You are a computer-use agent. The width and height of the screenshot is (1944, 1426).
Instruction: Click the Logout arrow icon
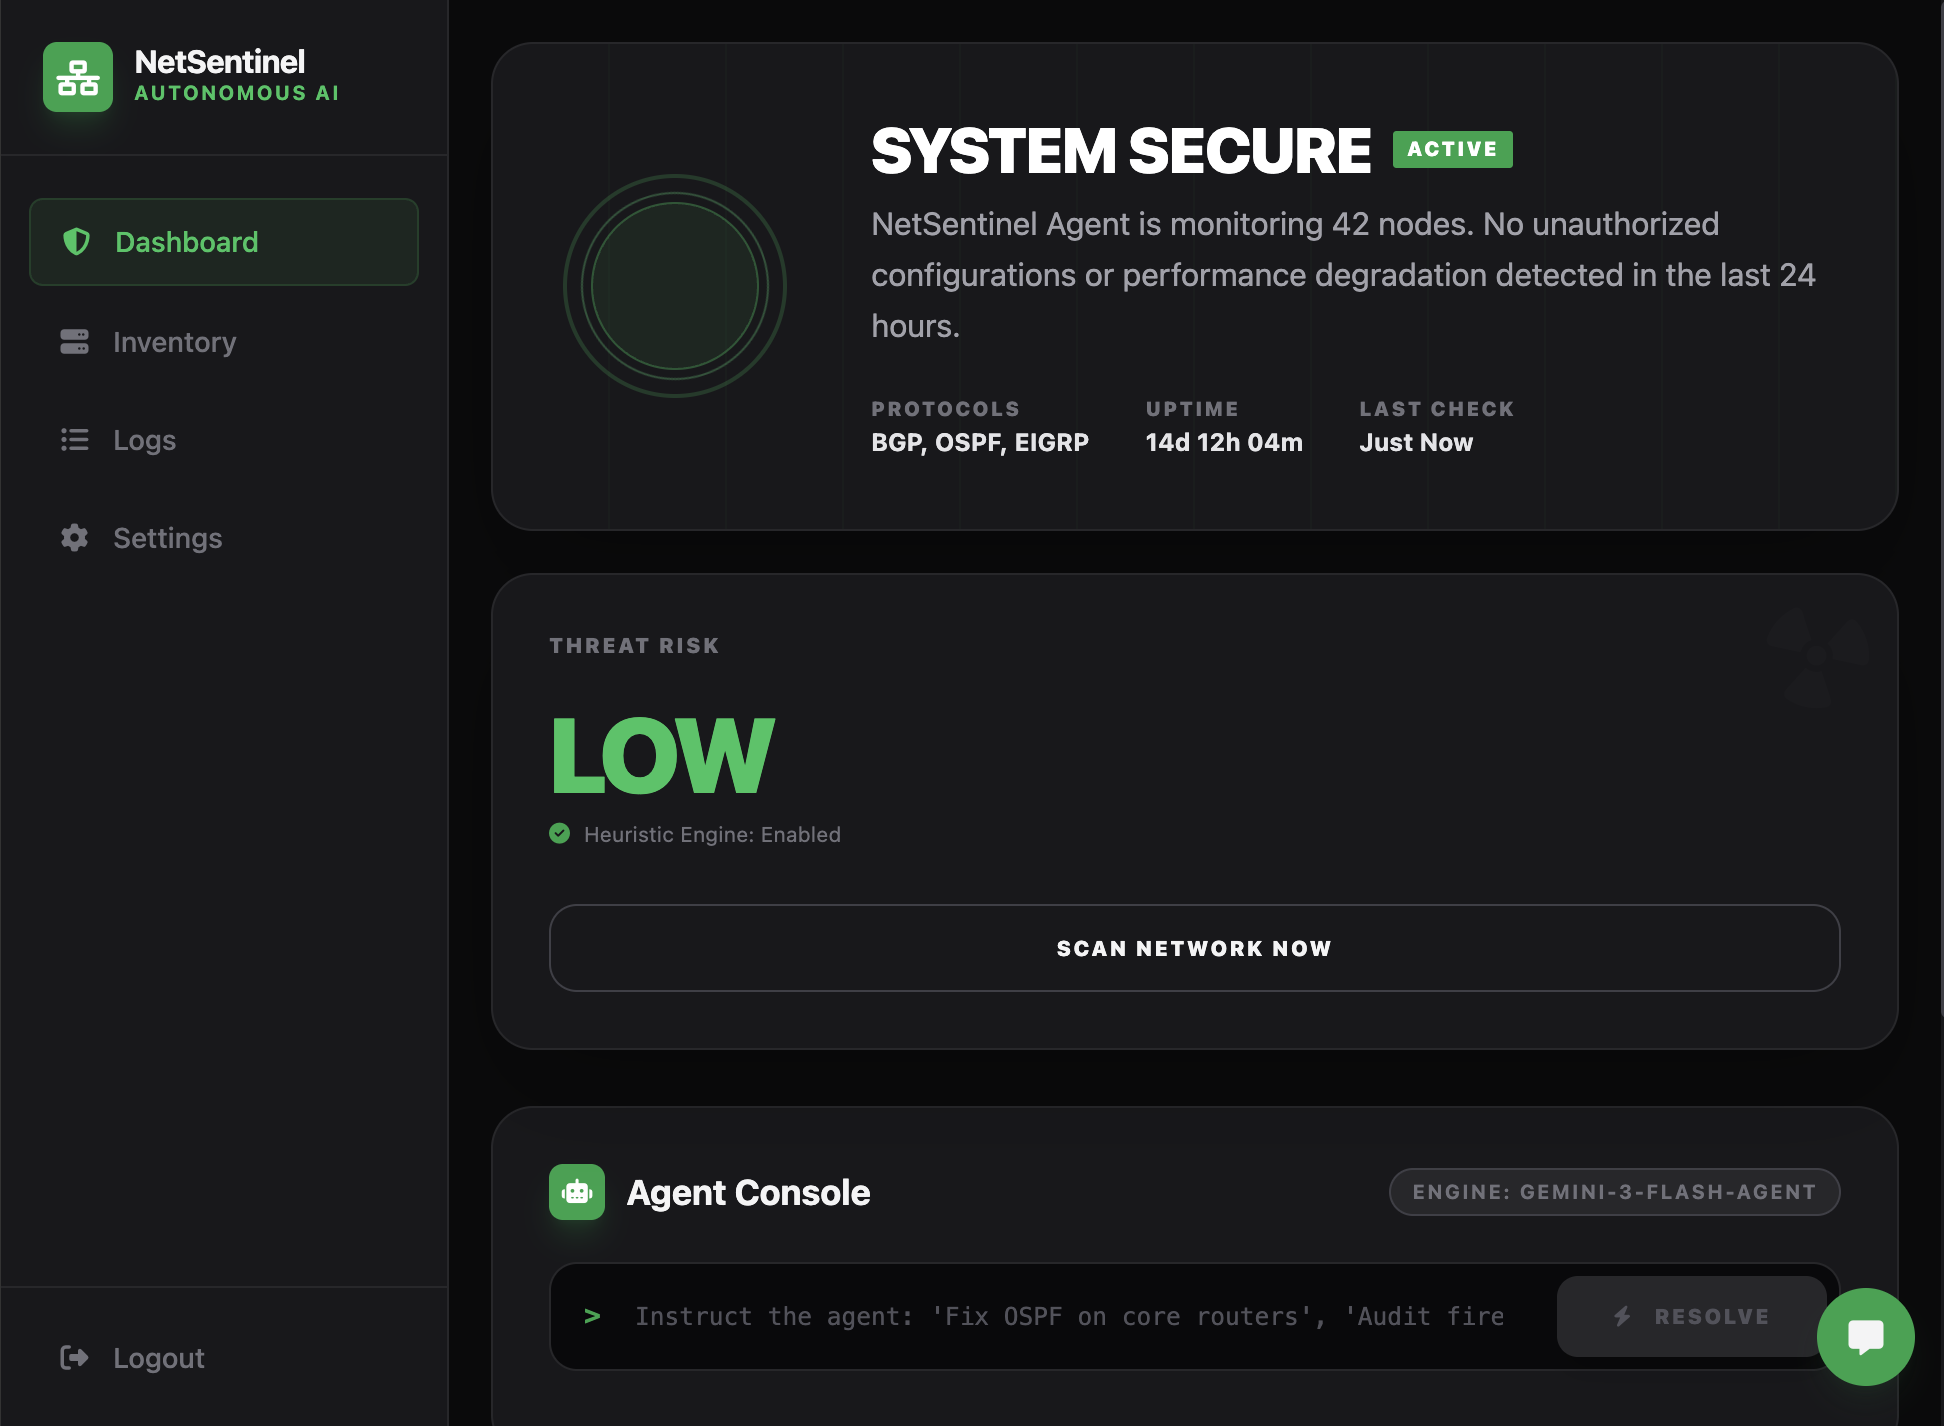[x=75, y=1357]
